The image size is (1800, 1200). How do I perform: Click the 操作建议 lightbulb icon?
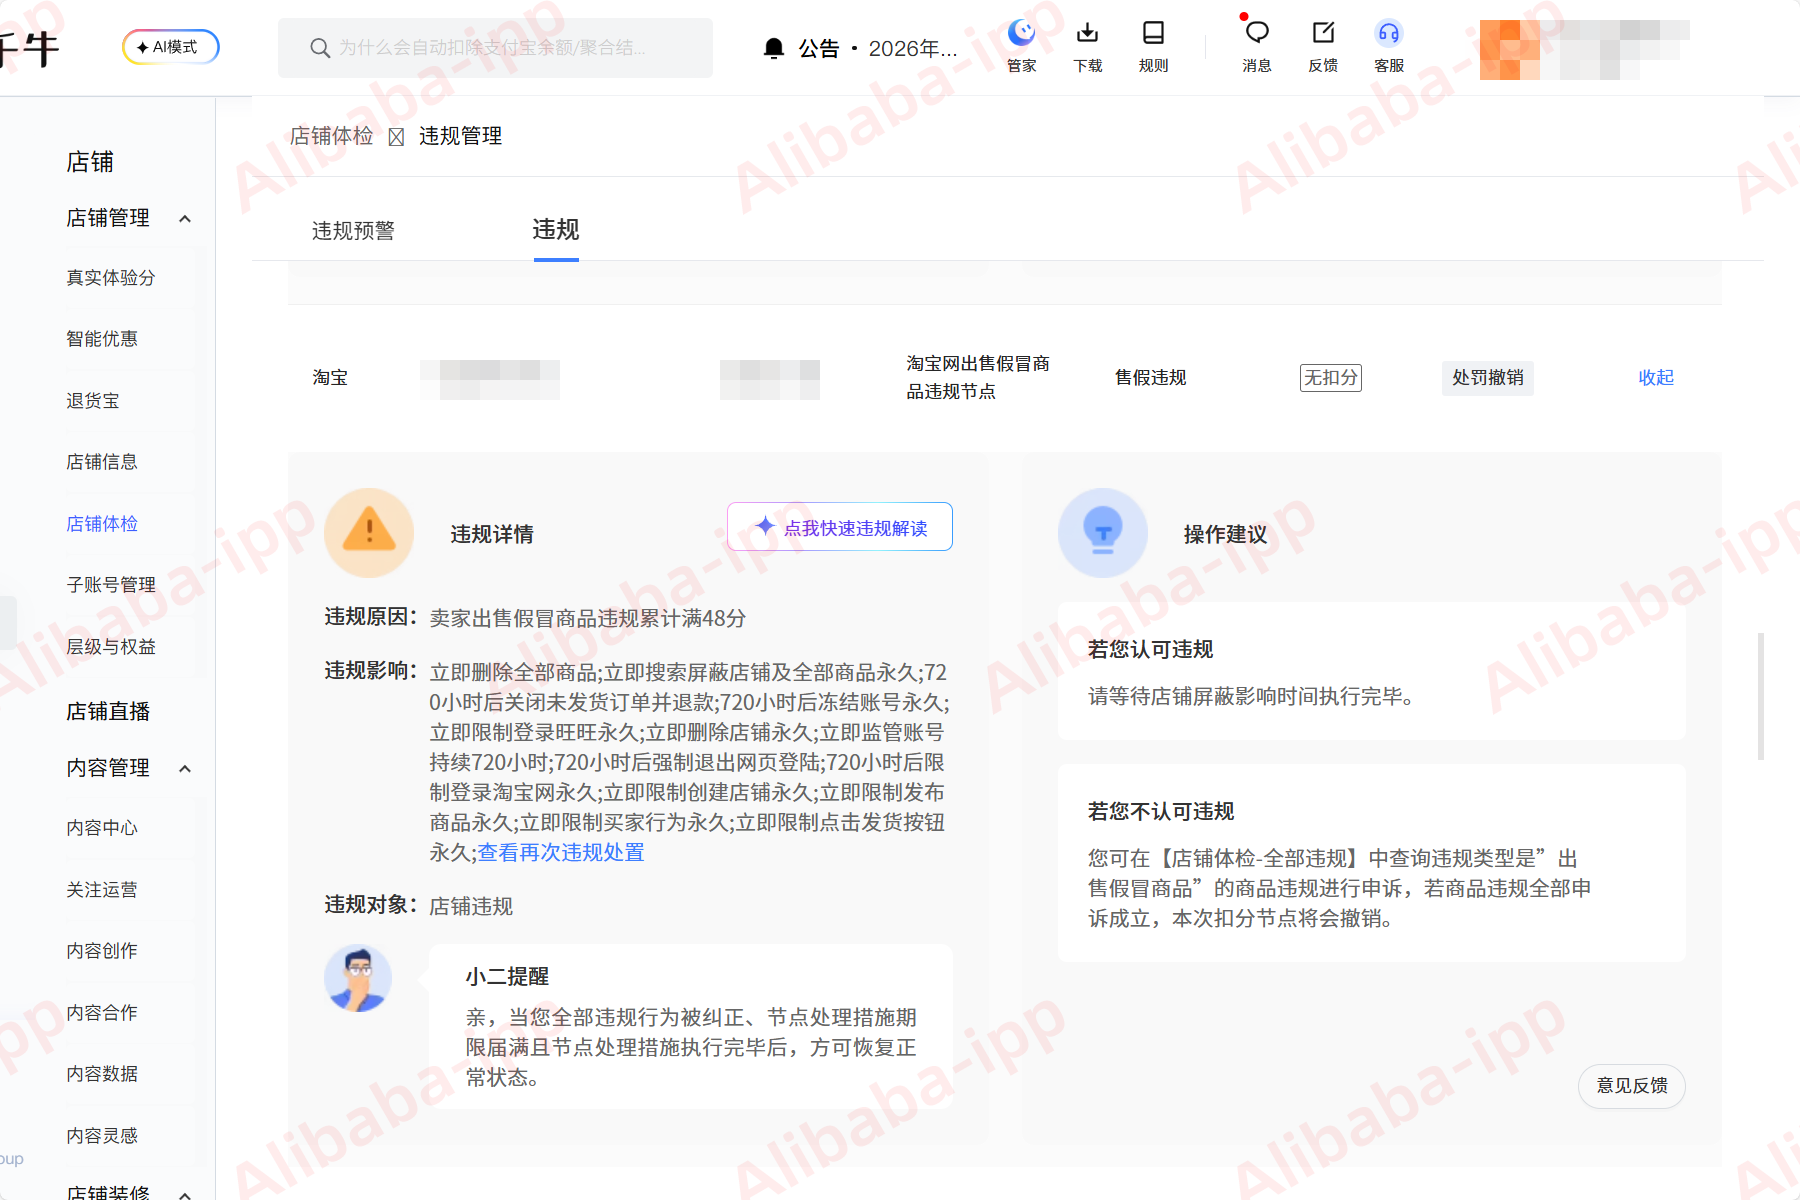pos(1103,532)
